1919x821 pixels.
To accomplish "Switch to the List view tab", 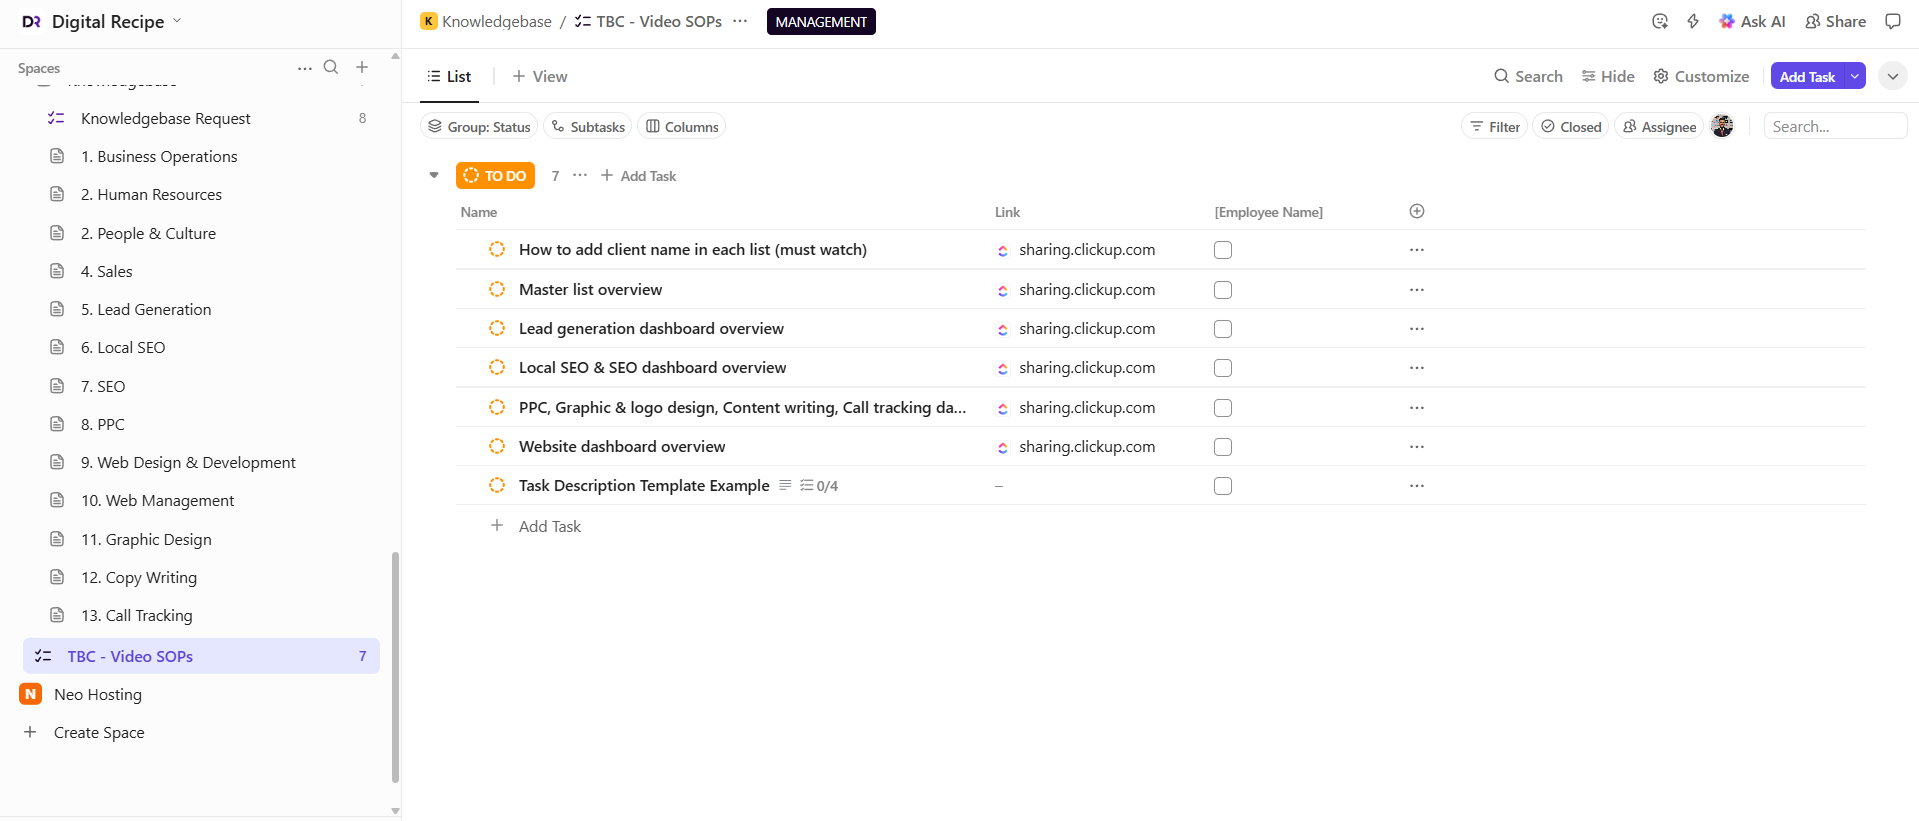I will 449,76.
